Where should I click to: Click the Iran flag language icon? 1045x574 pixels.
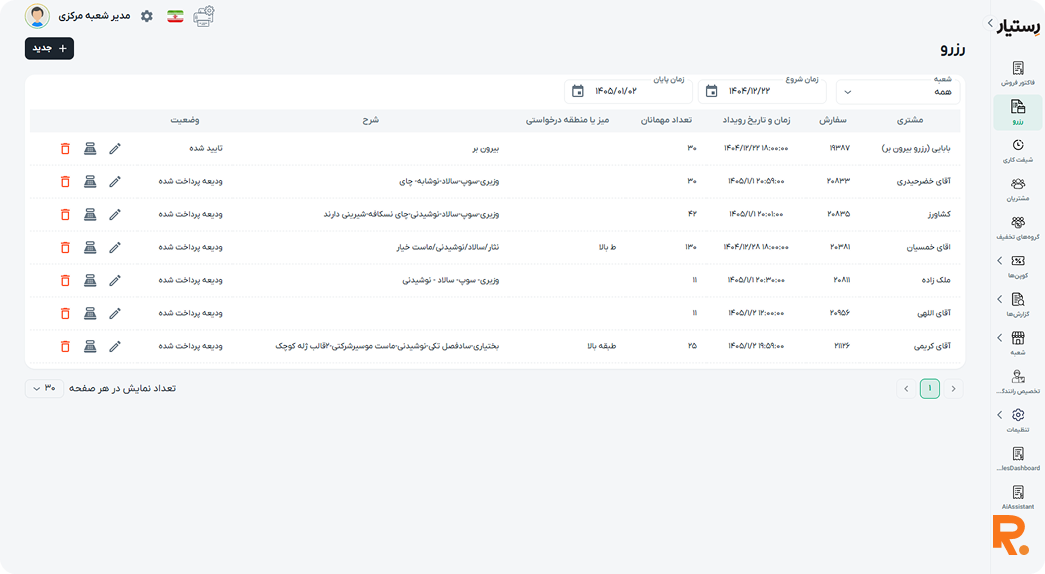[x=175, y=17]
